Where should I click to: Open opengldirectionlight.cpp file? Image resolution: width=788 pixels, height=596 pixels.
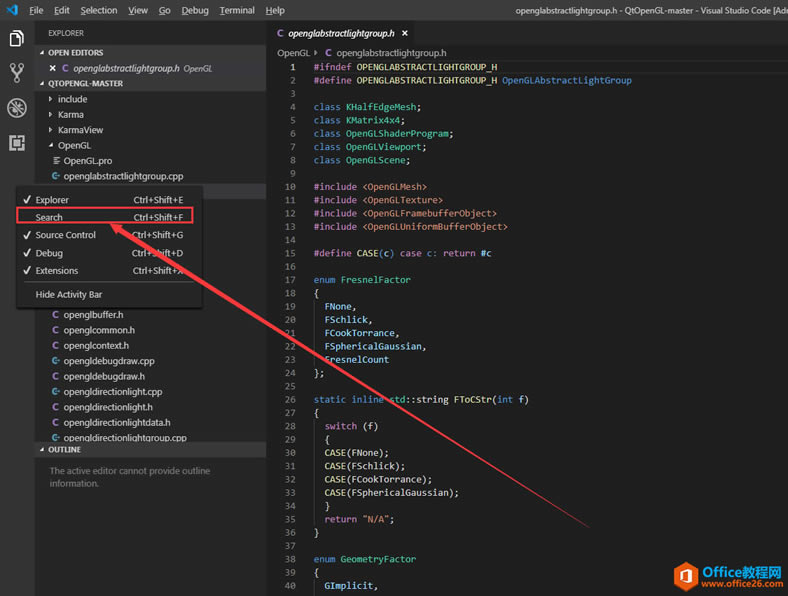coord(113,391)
